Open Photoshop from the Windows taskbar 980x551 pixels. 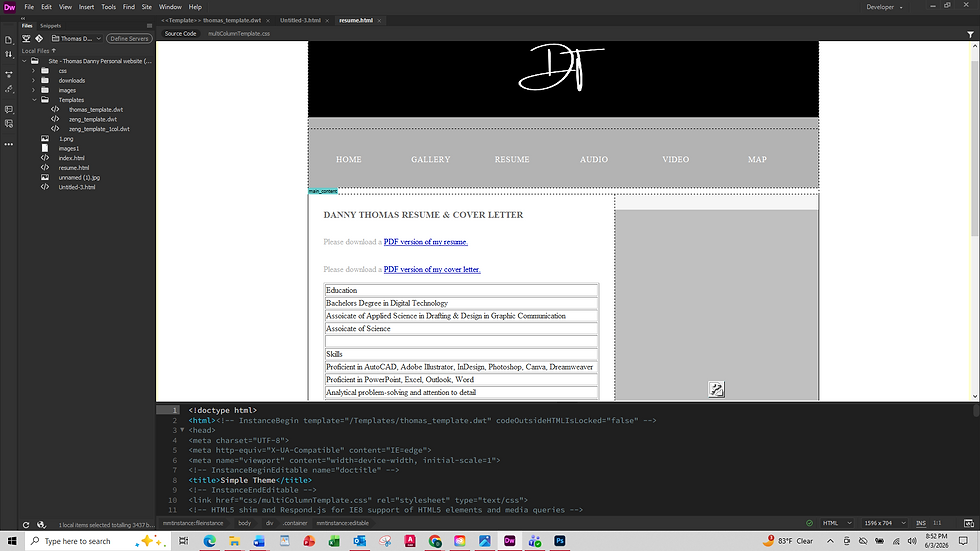tap(560, 541)
